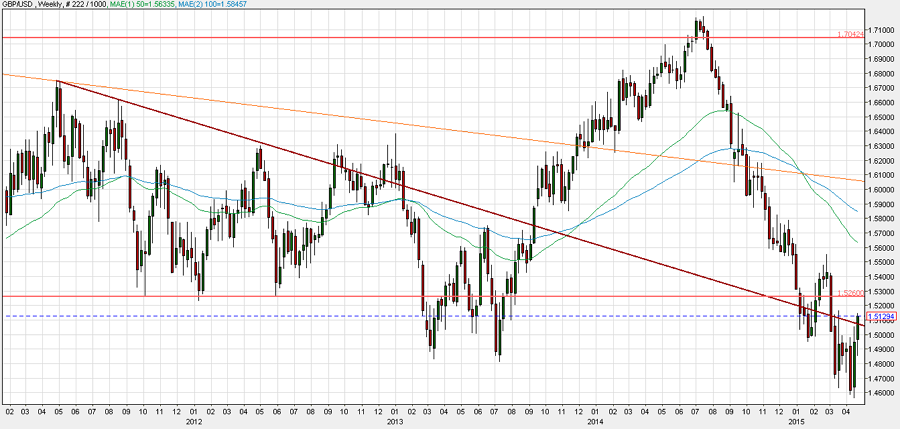
Task: Select the 1.57000 value on price axis
Action: 882,233
